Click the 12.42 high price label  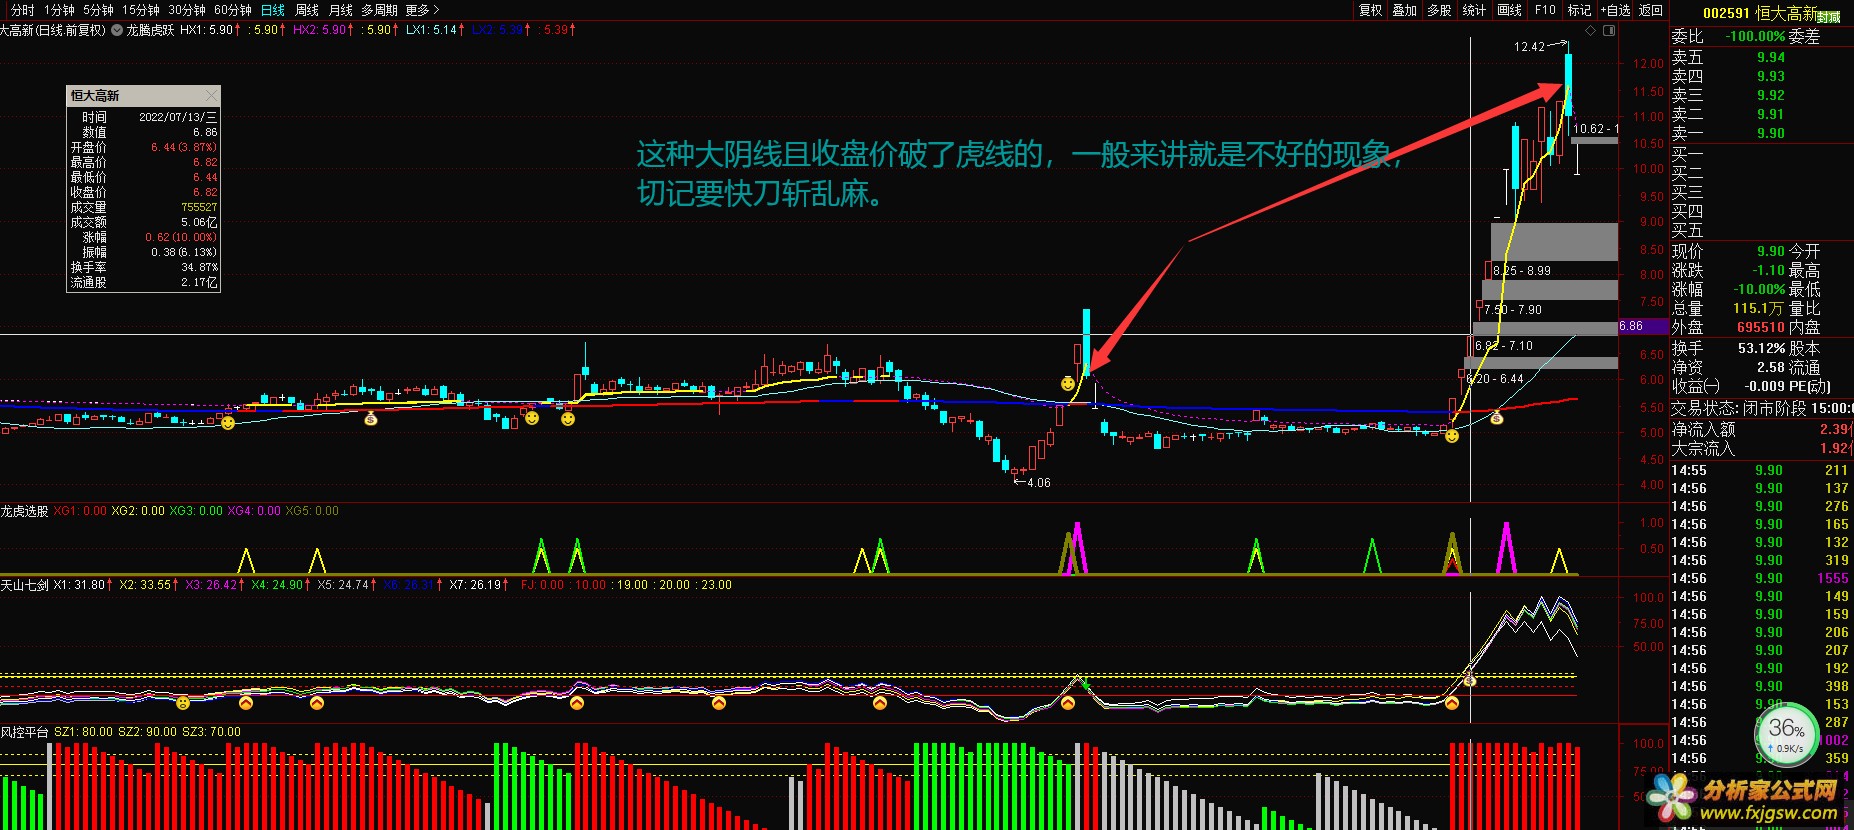(1529, 47)
